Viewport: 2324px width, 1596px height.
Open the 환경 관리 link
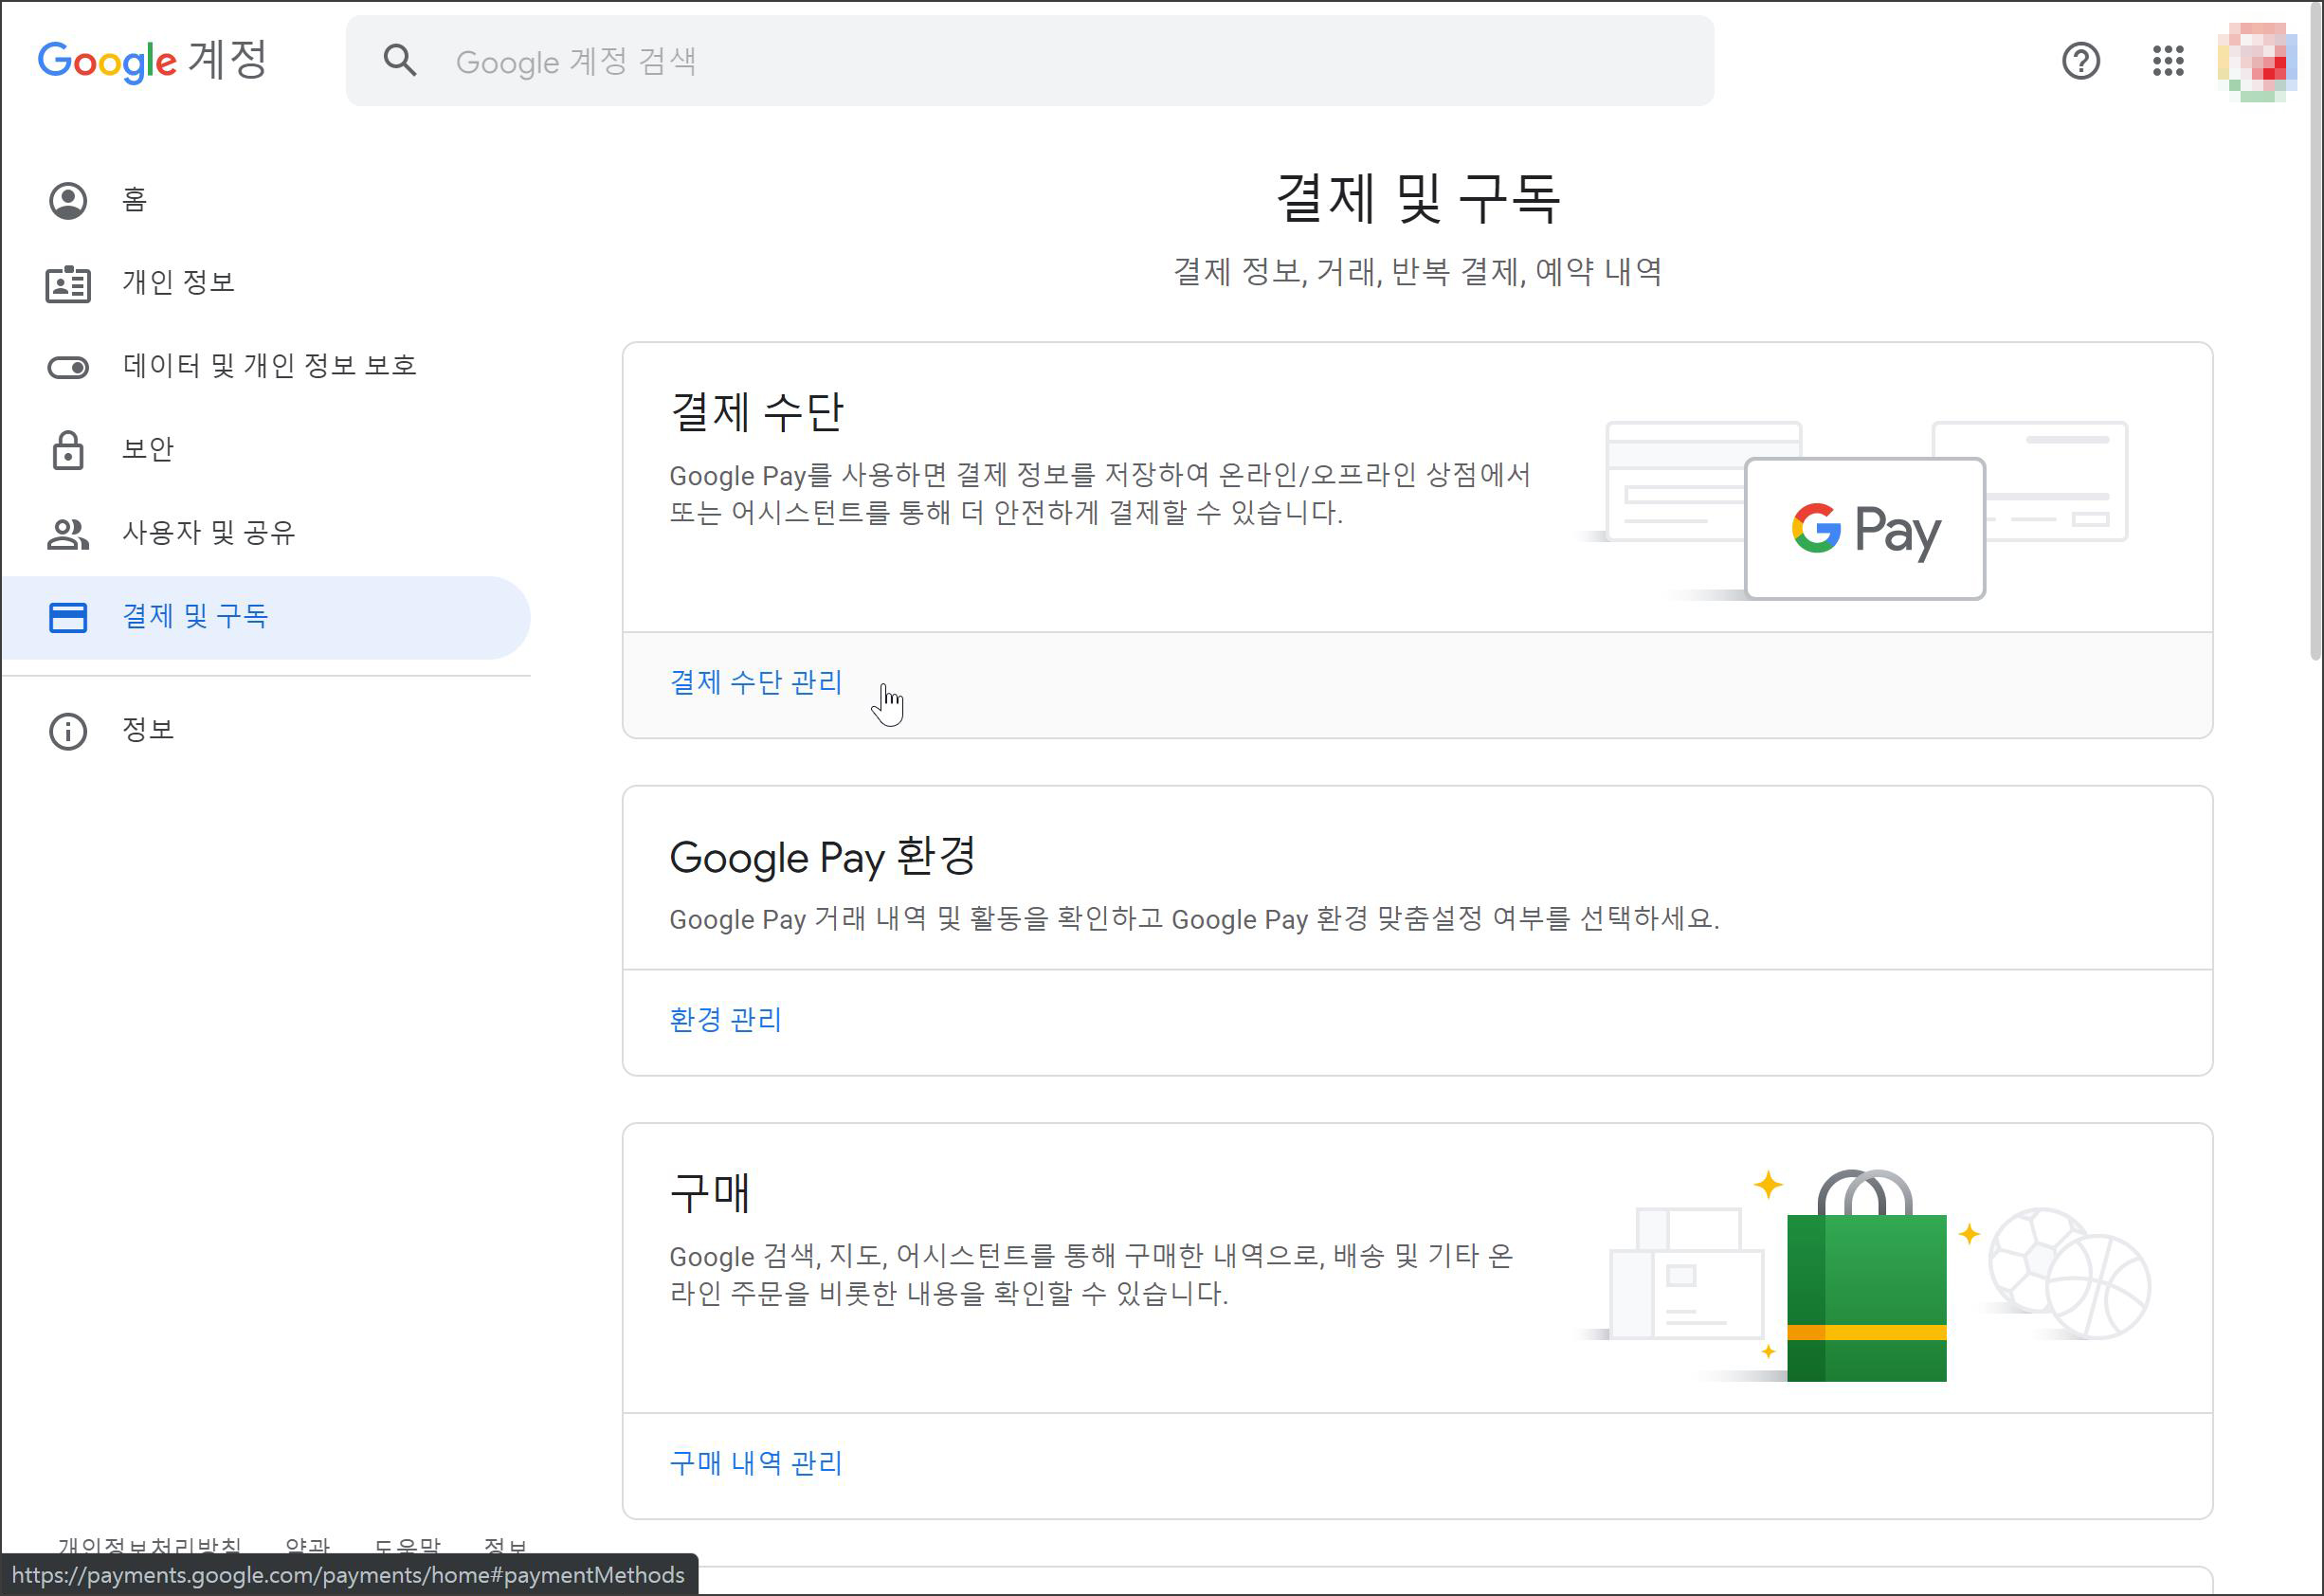(725, 1020)
